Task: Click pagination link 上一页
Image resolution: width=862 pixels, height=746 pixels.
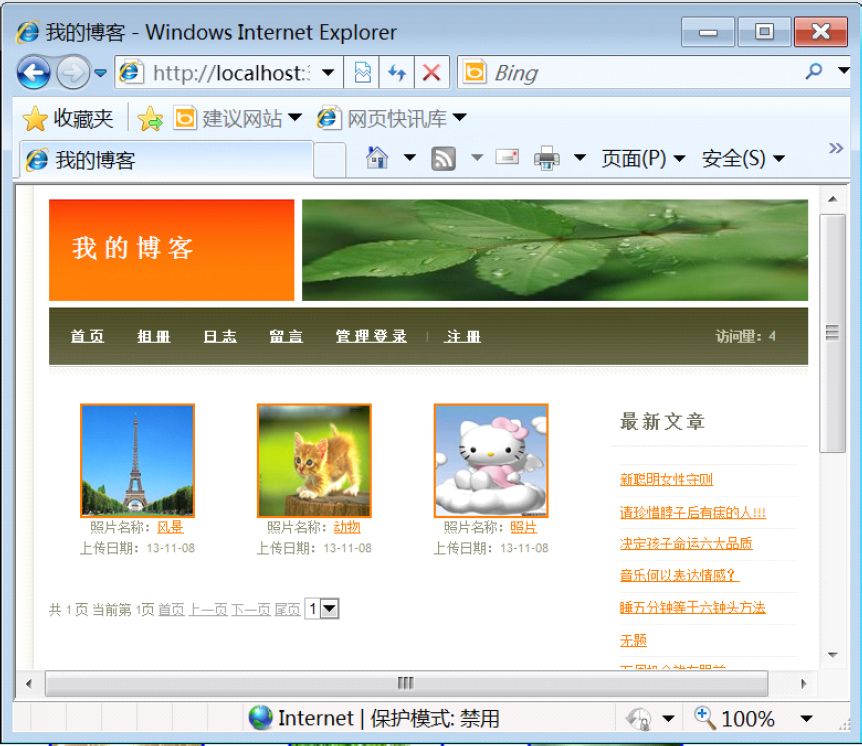Action: 208,609
